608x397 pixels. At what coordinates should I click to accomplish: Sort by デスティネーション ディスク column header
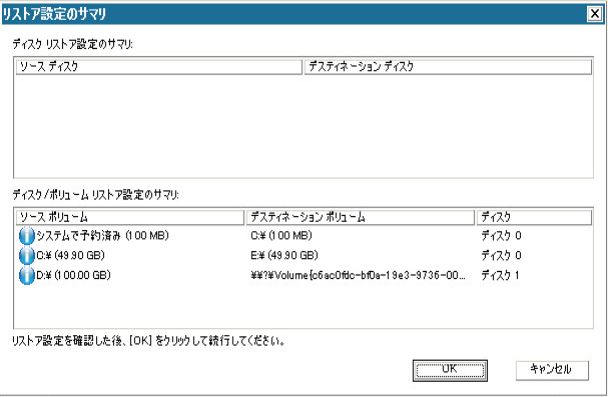448,67
